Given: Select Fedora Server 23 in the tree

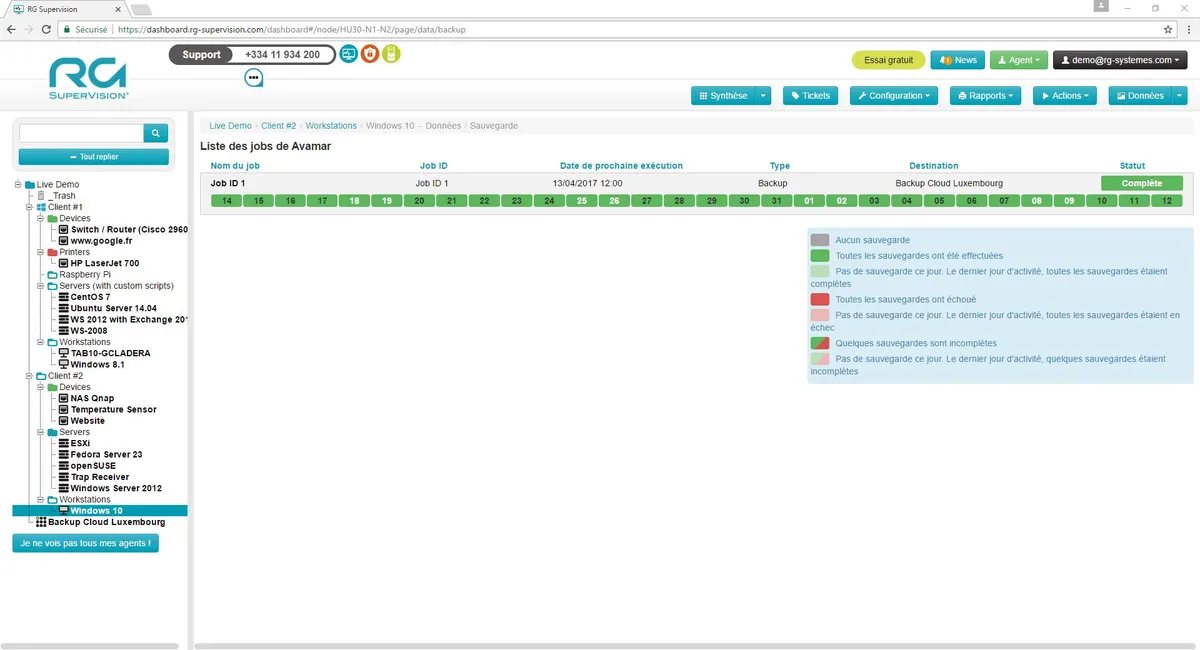Looking at the screenshot, I should 106,455.
